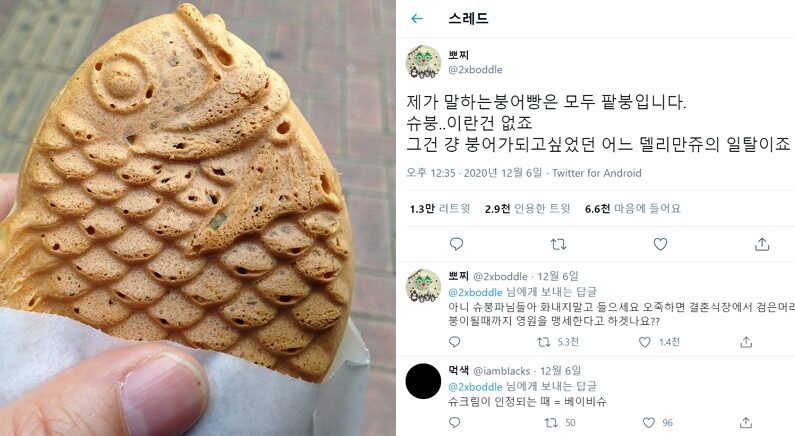The image size is (795, 436).
Task: Open the 6.6천 마음에 들어요 list
Action: [x=632, y=208]
